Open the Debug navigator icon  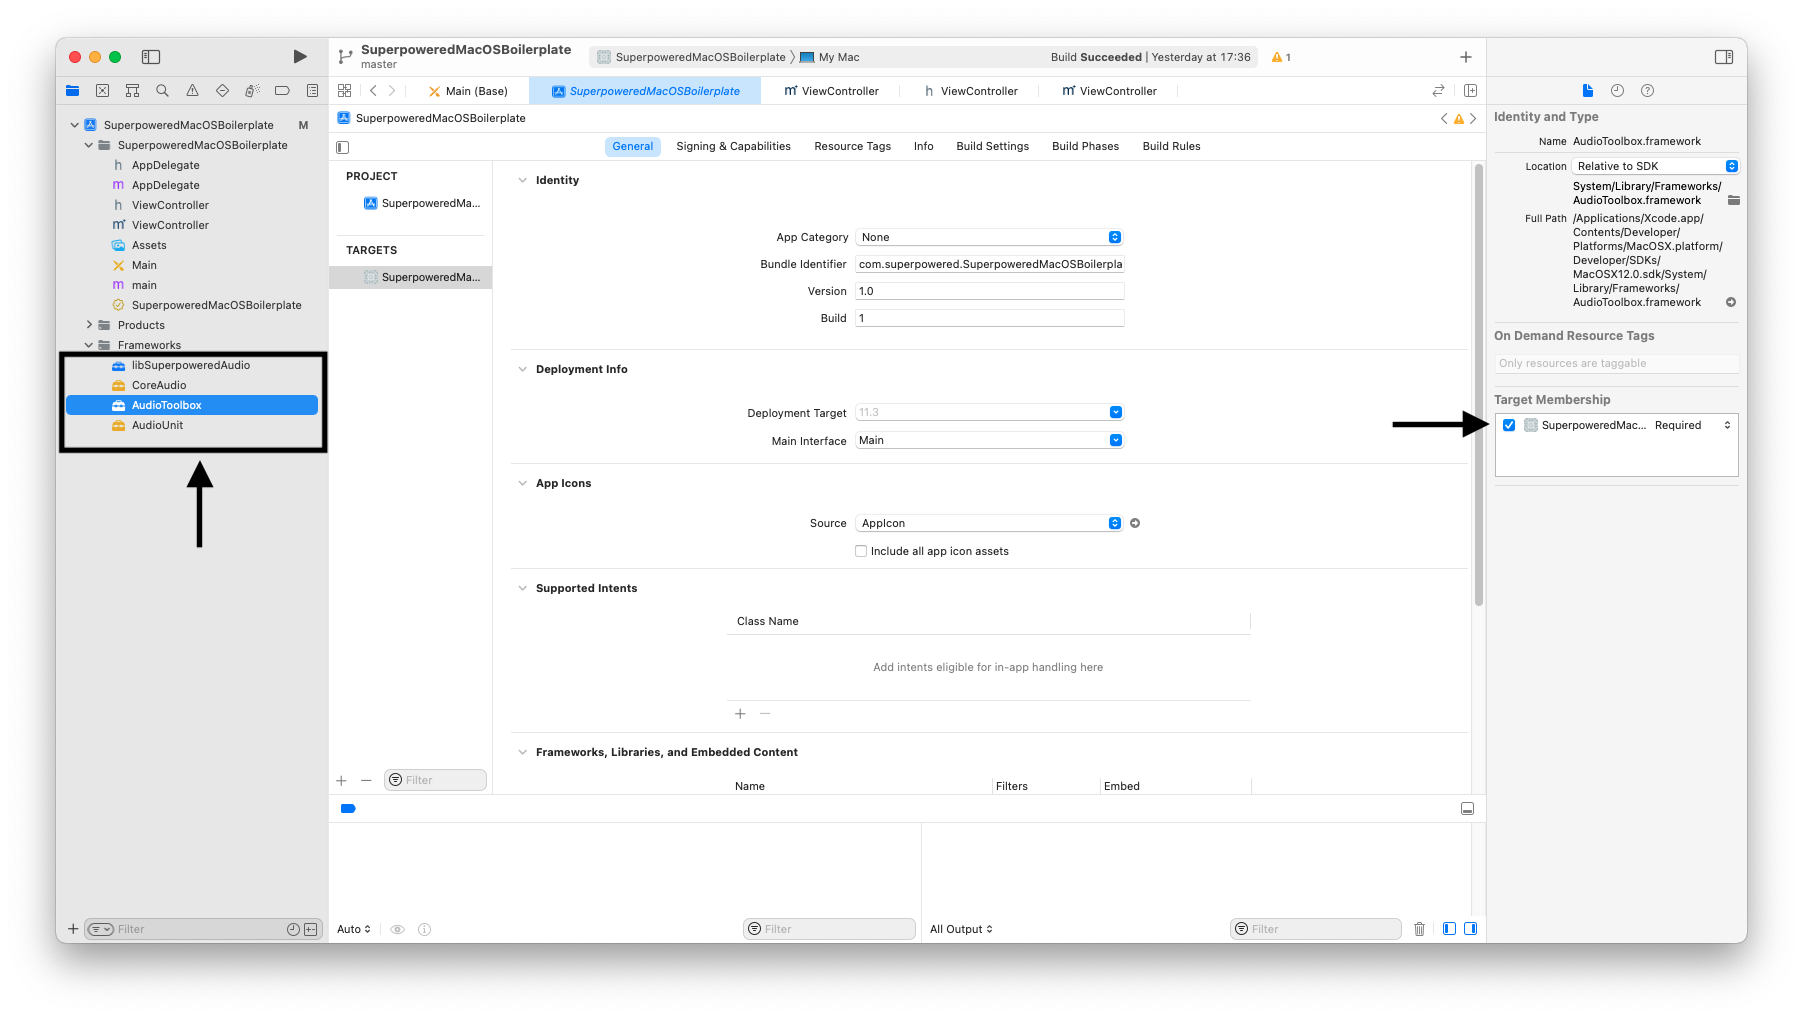(x=252, y=91)
